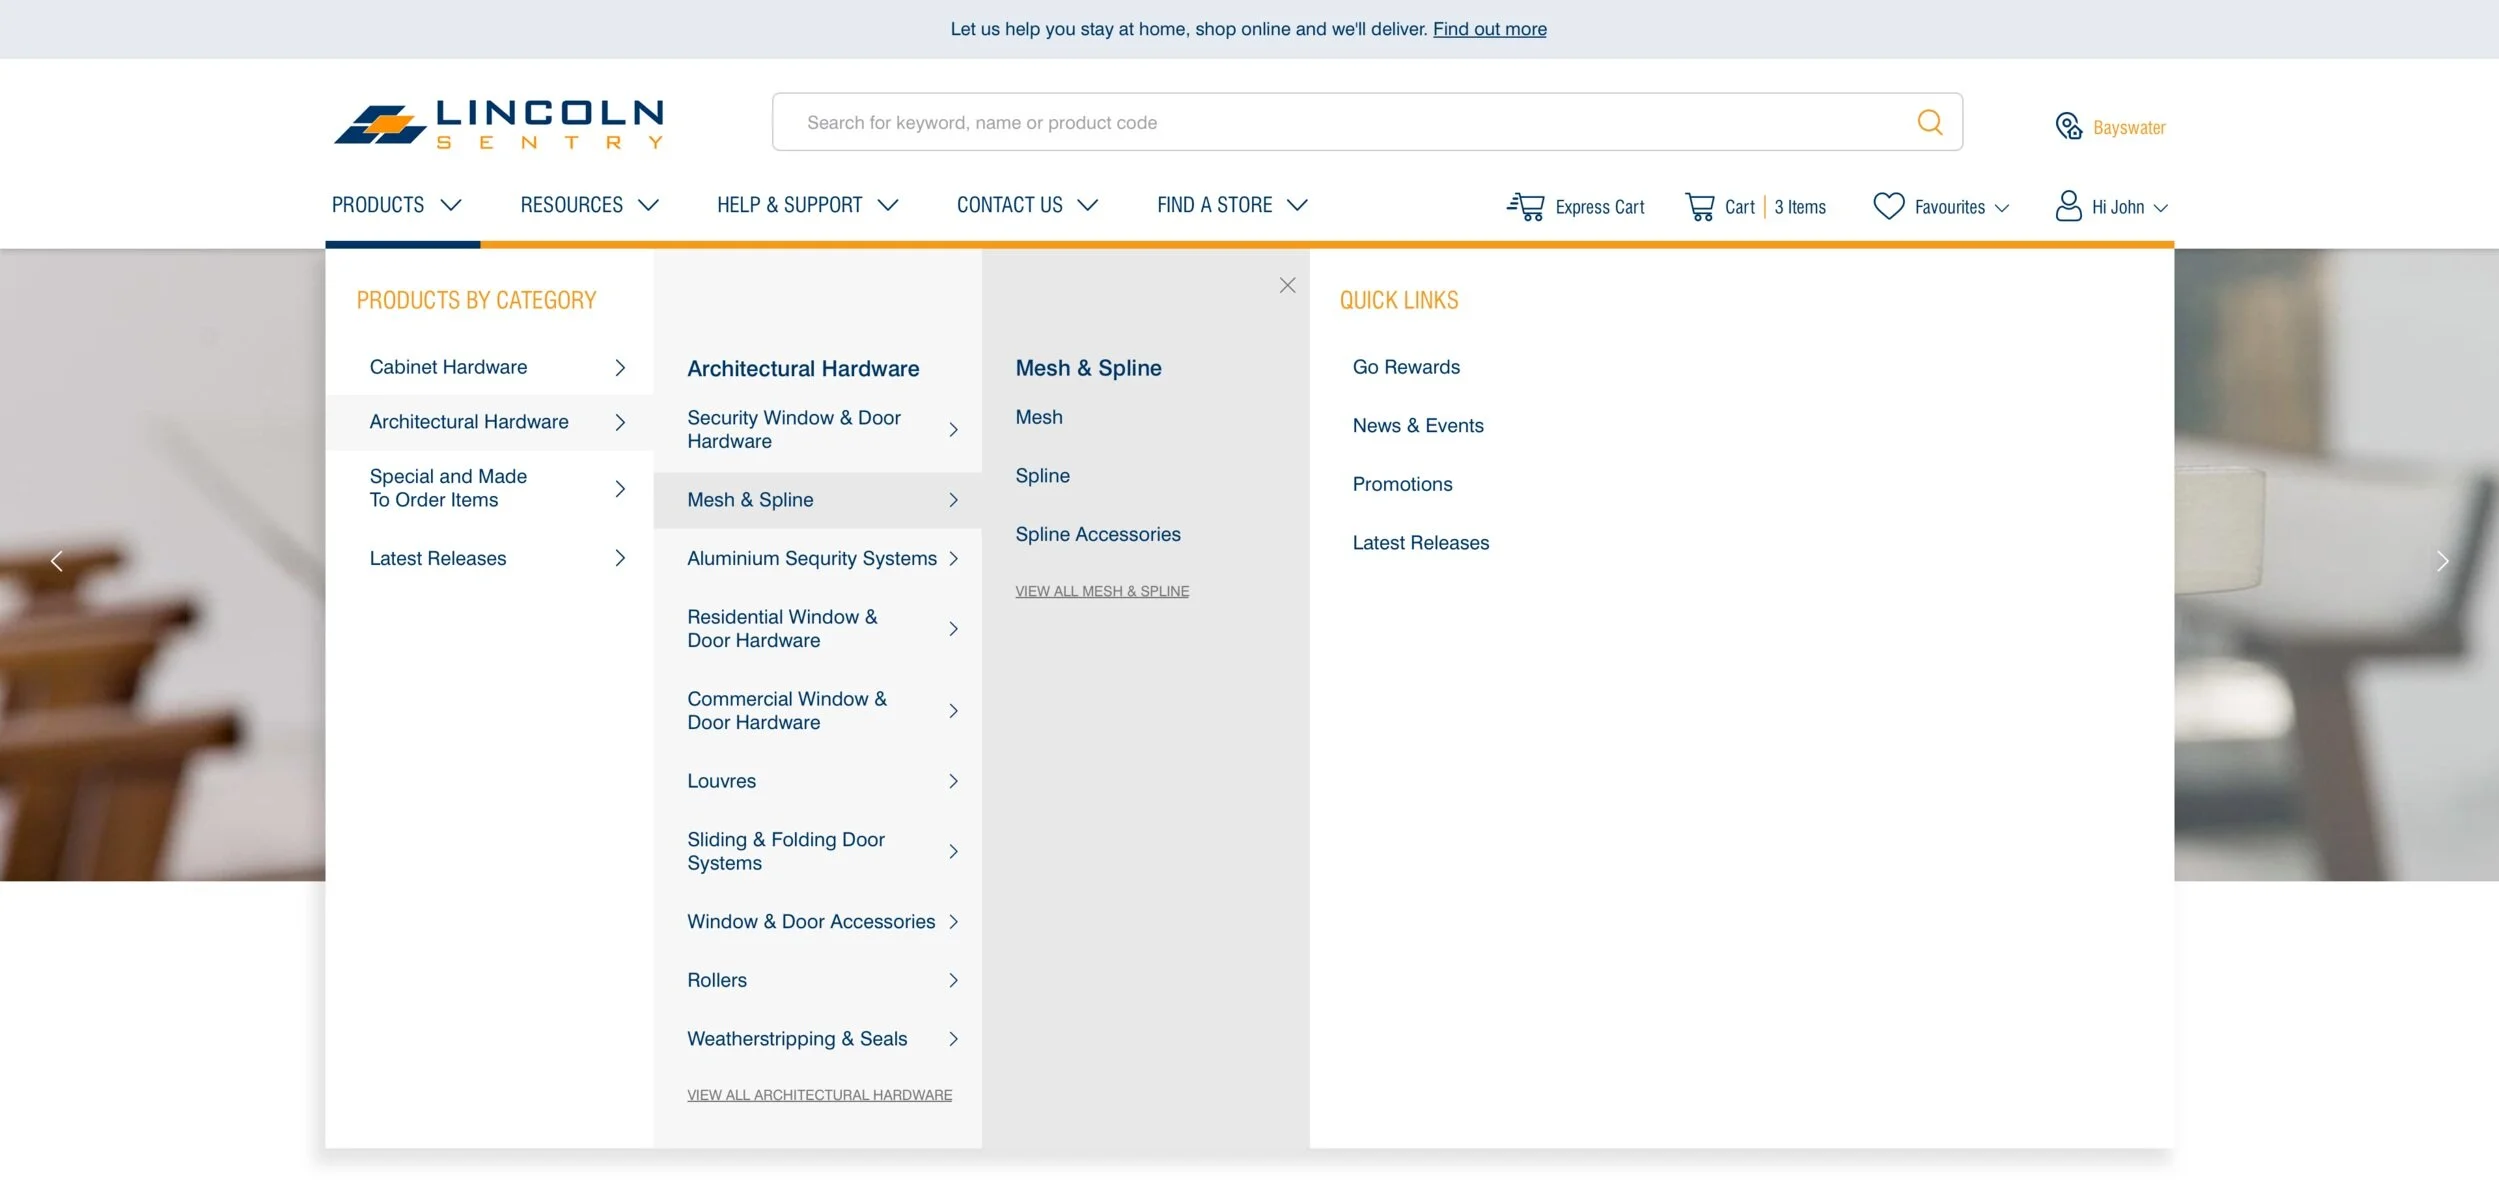The width and height of the screenshot is (2499, 1183).
Task: Open Express Cart via the speeding cart icon
Action: (x=1526, y=206)
